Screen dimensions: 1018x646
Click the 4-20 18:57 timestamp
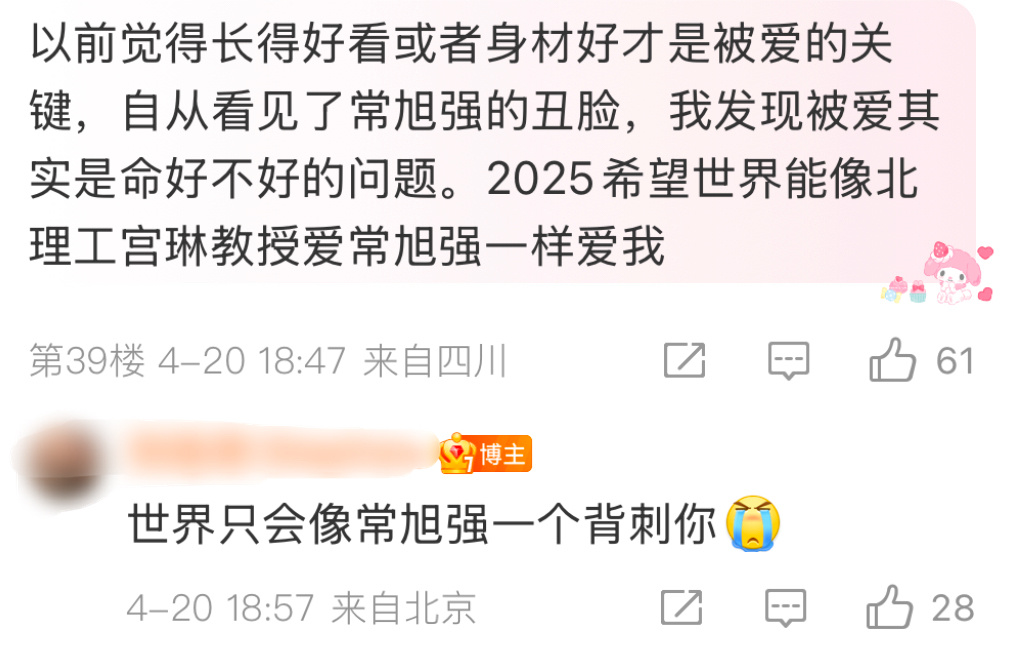(x=220, y=608)
